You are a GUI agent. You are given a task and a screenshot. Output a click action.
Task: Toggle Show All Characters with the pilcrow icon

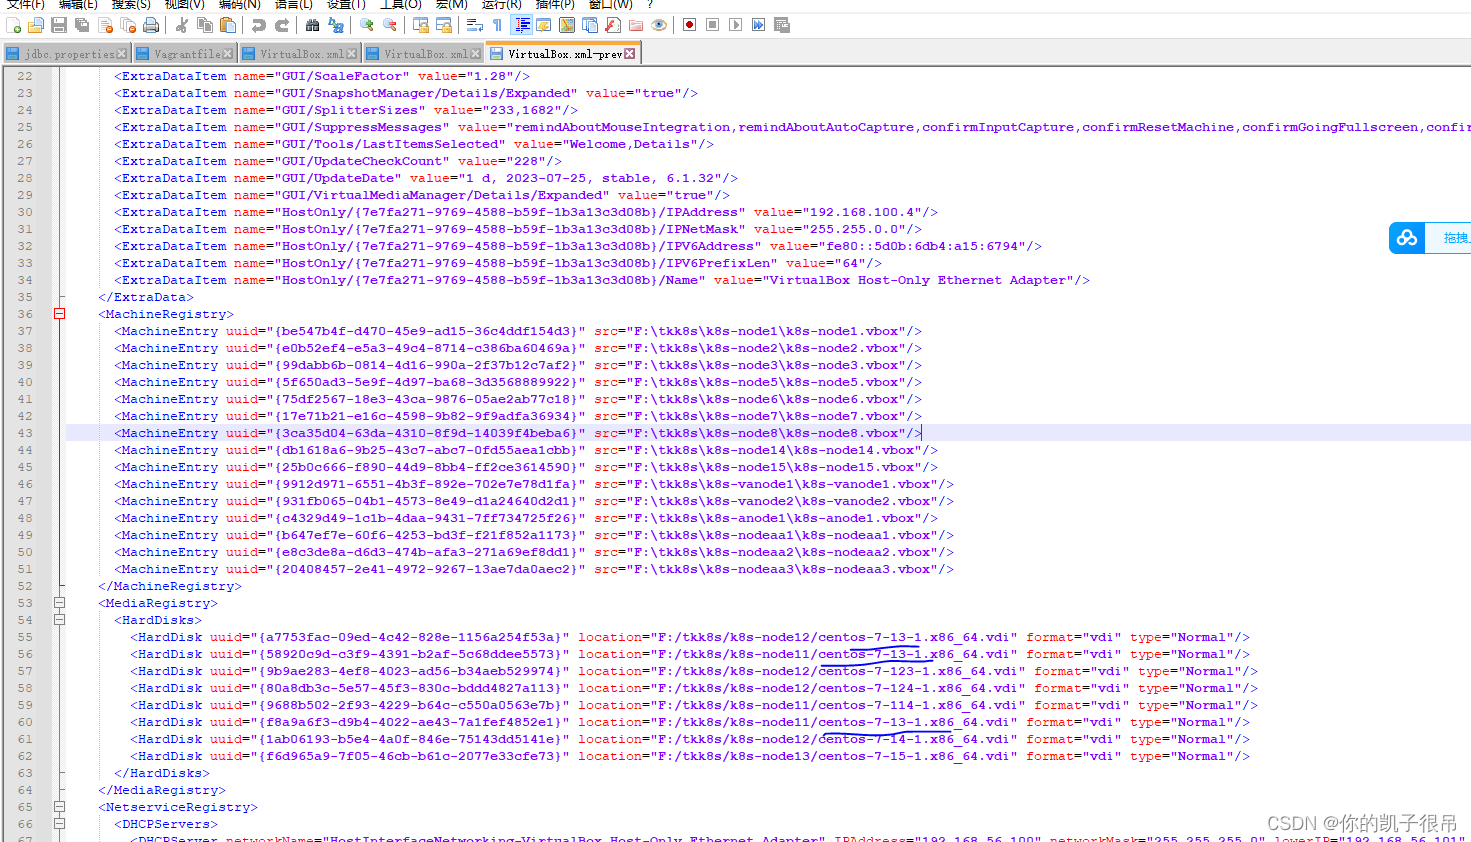pyautogui.click(x=498, y=27)
